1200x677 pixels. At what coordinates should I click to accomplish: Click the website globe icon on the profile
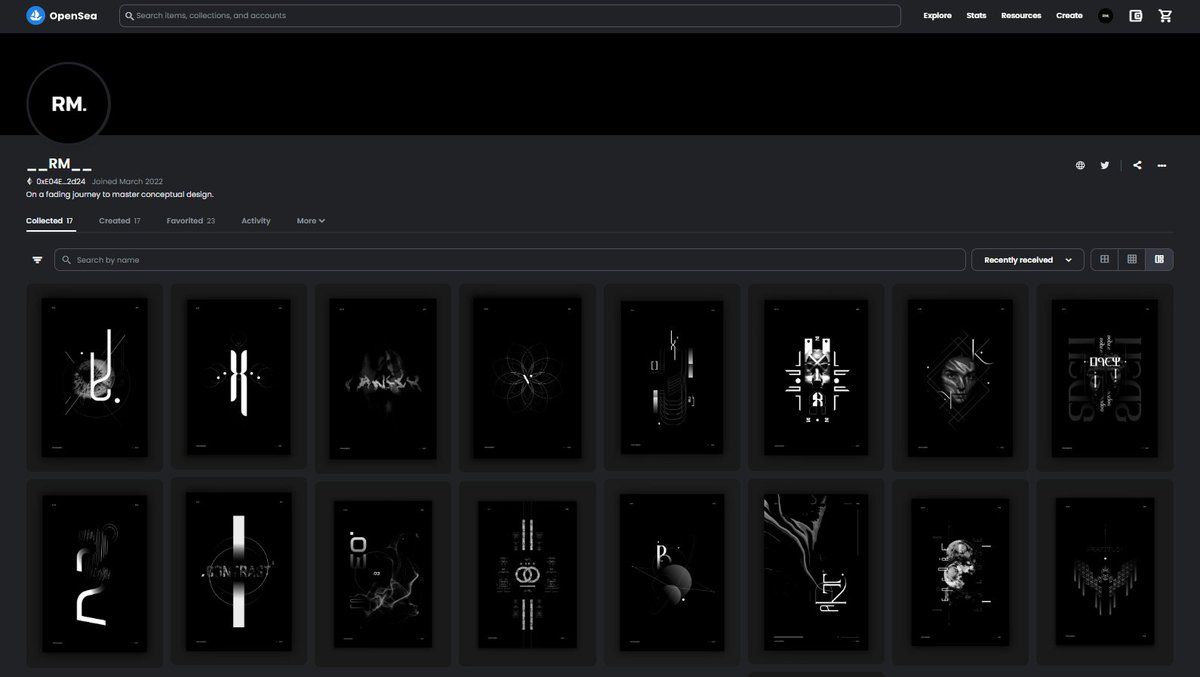click(x=1080, y=165)
